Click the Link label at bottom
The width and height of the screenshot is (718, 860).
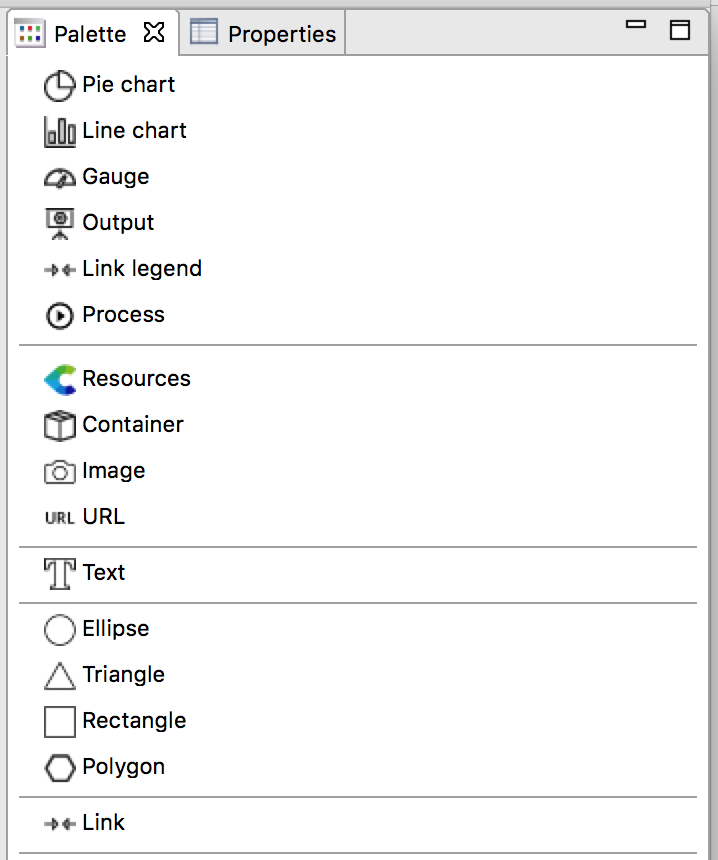pos(104,823)
